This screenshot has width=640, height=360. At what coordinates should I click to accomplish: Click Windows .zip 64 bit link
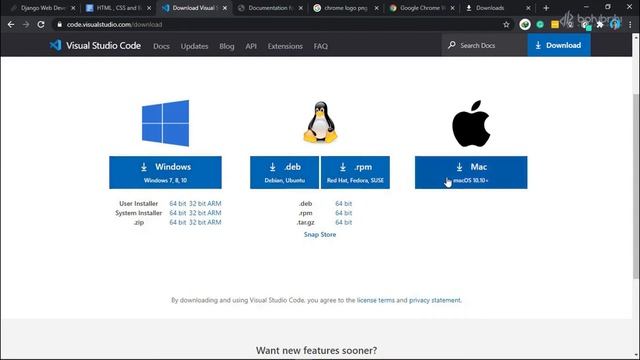tap(178, 222)
